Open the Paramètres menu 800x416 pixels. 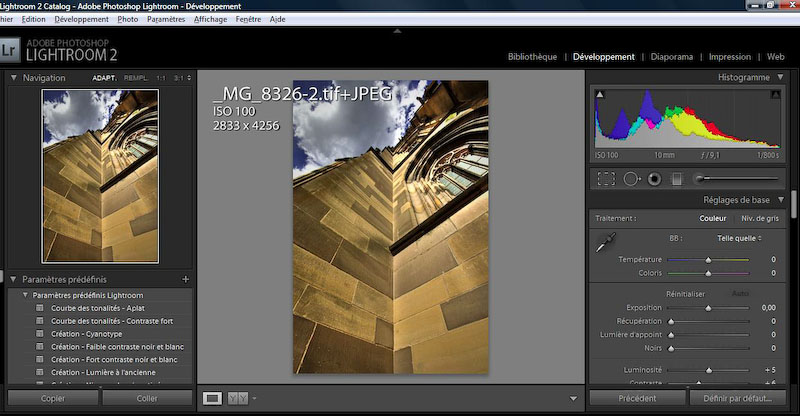click(166, 19)
